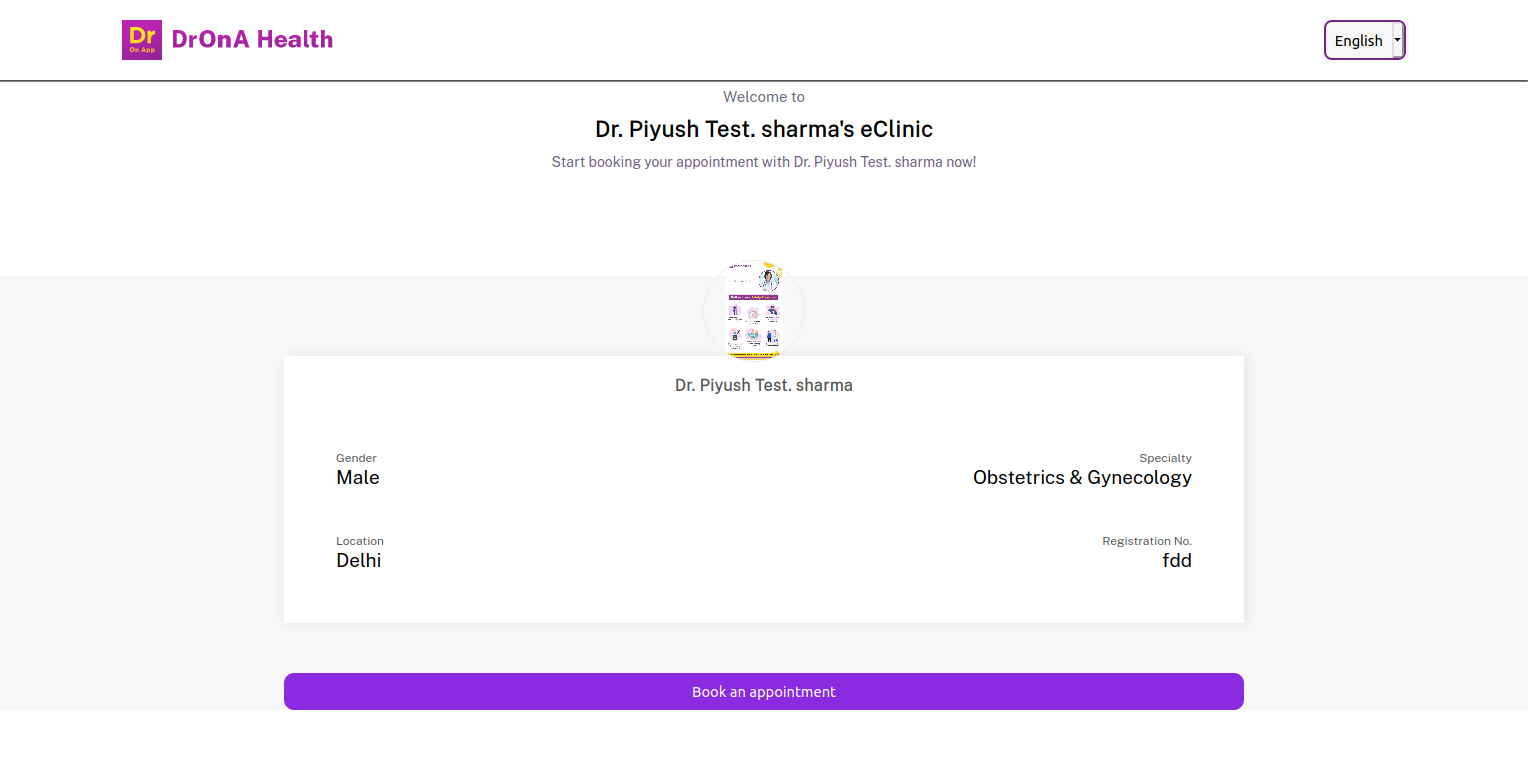Click the "Start booking your appointment" subtitle
Image resolution: width=1528 pixels, height=762 pixels.
(763, 162)
